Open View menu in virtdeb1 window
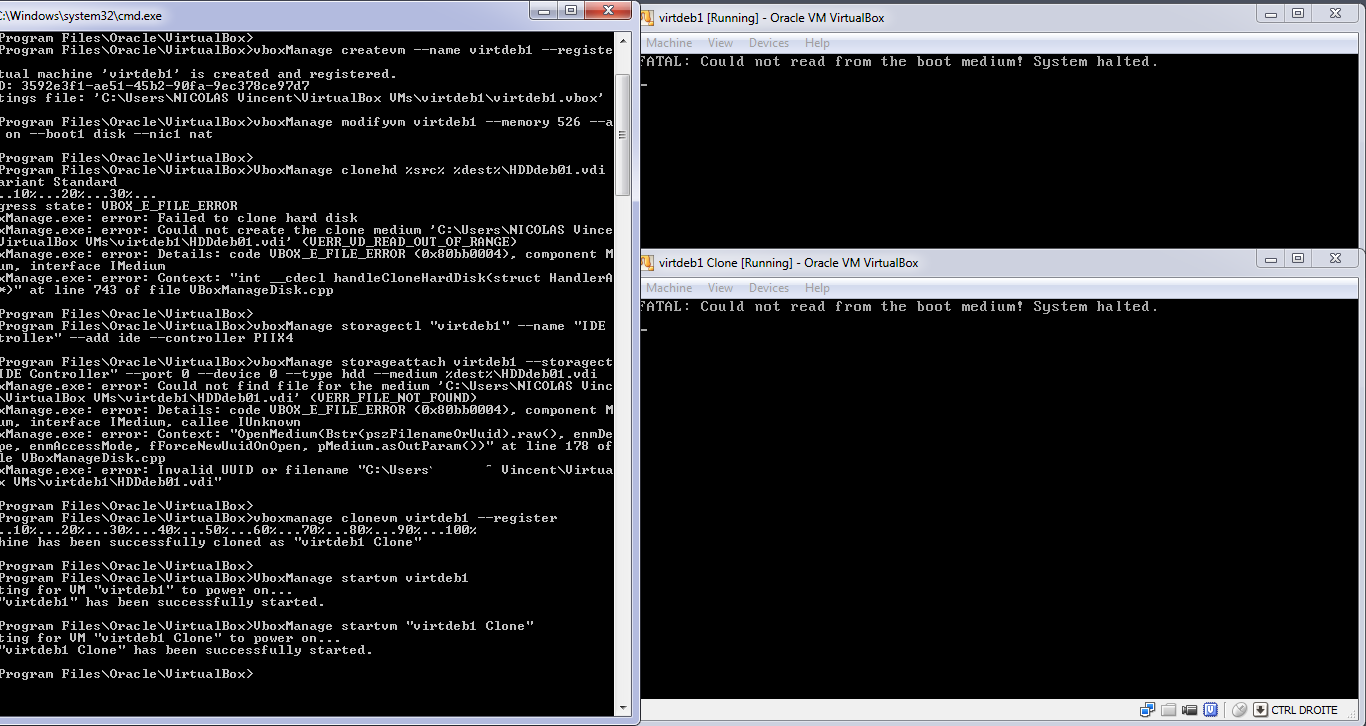 coord(720,43)
